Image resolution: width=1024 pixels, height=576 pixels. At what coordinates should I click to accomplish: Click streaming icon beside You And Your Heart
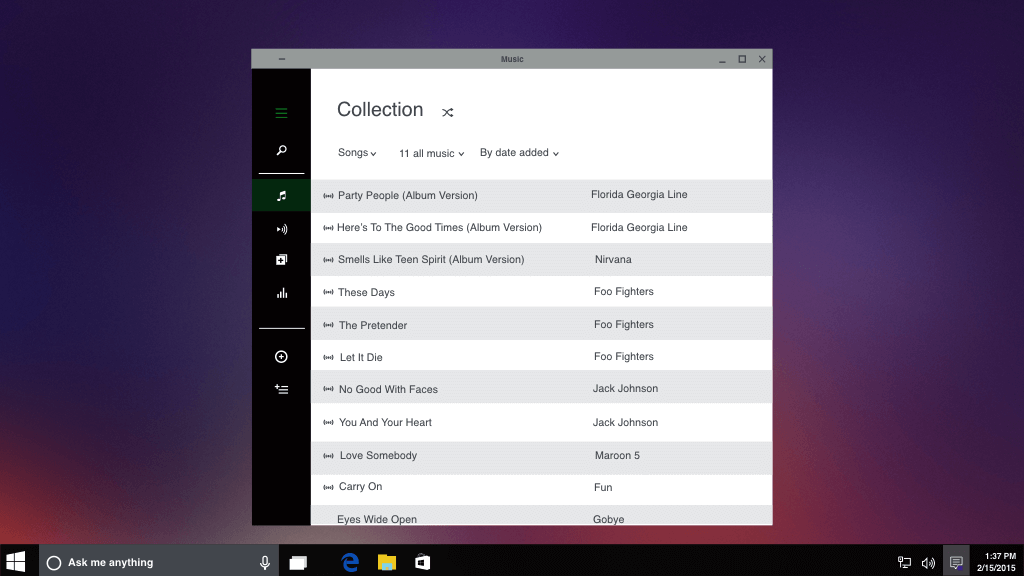pyautogui.click(x=328, y=423)
